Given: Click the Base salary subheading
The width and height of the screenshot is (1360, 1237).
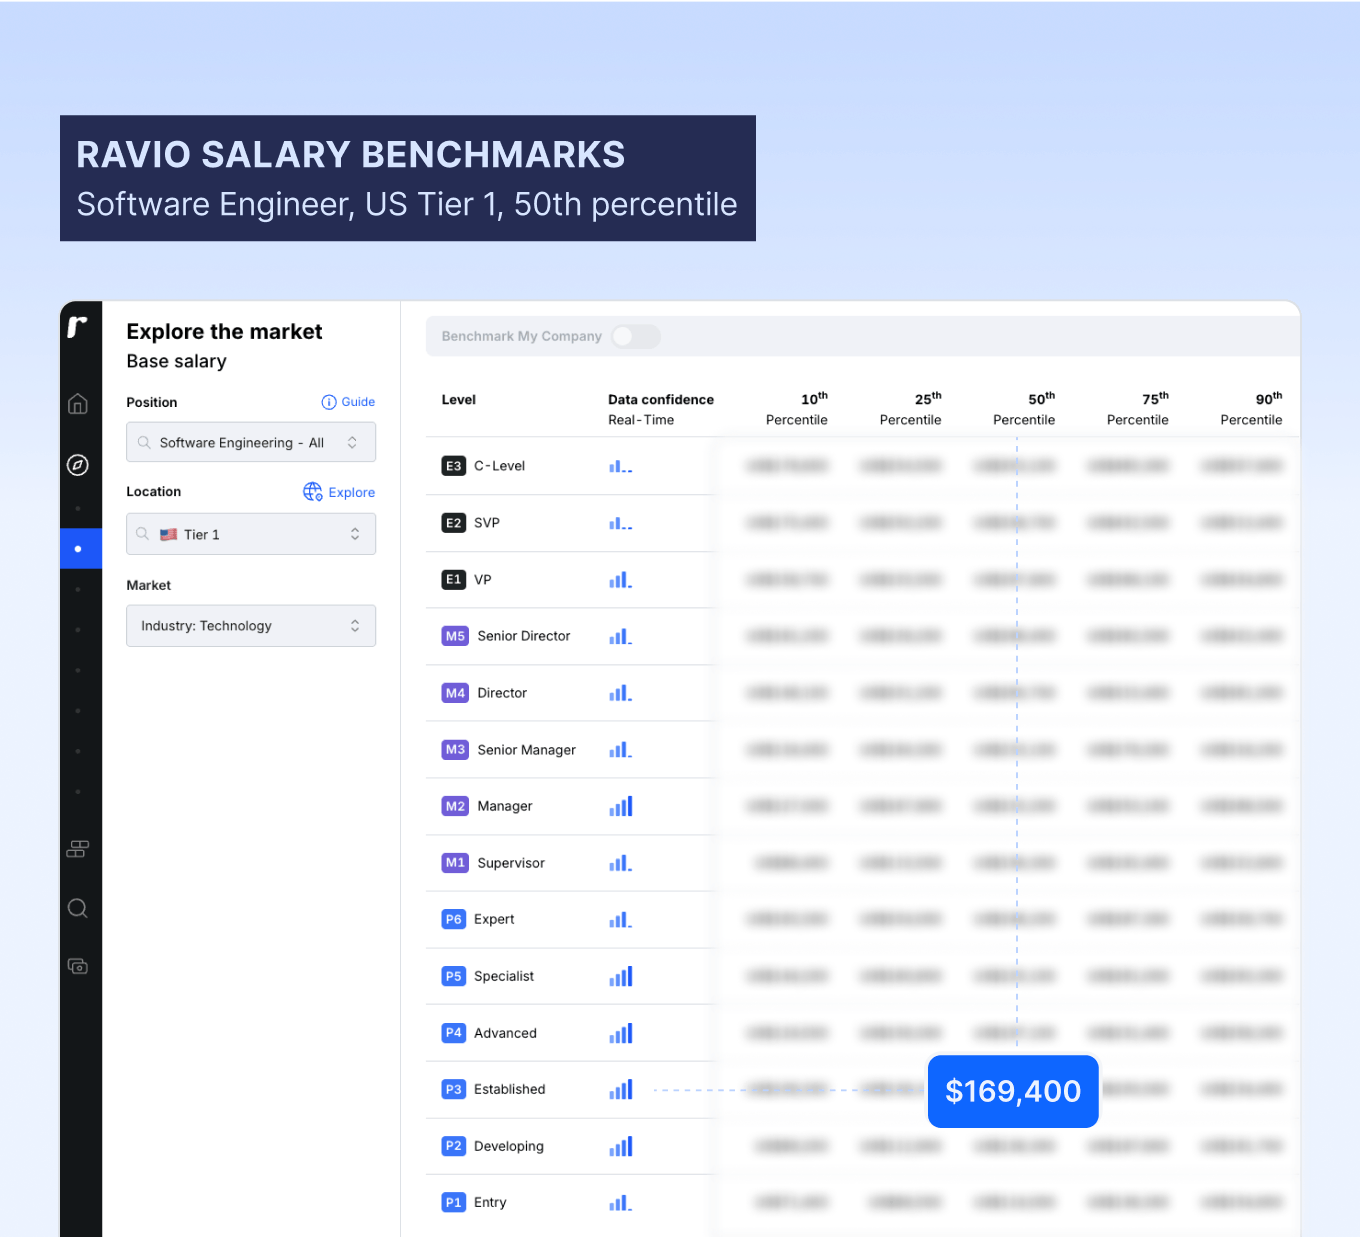Looking at the screenshot, I should 176,362.
